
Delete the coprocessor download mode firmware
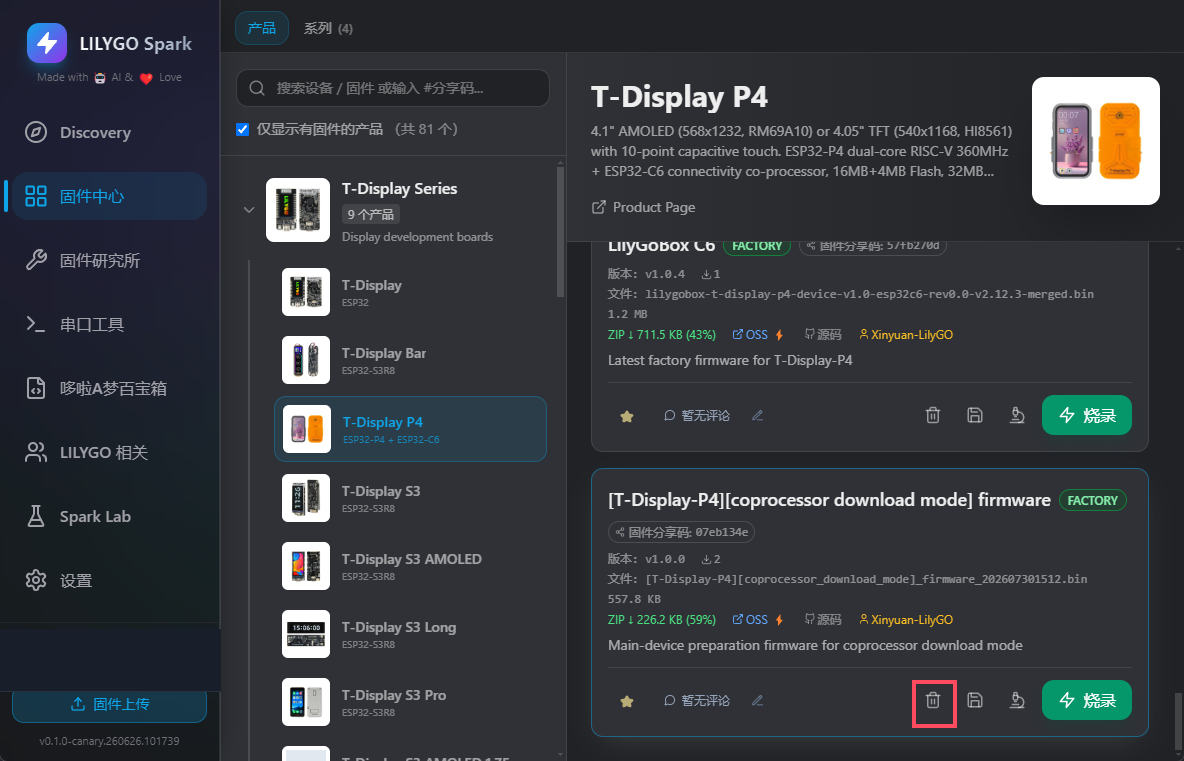[933, 701]
